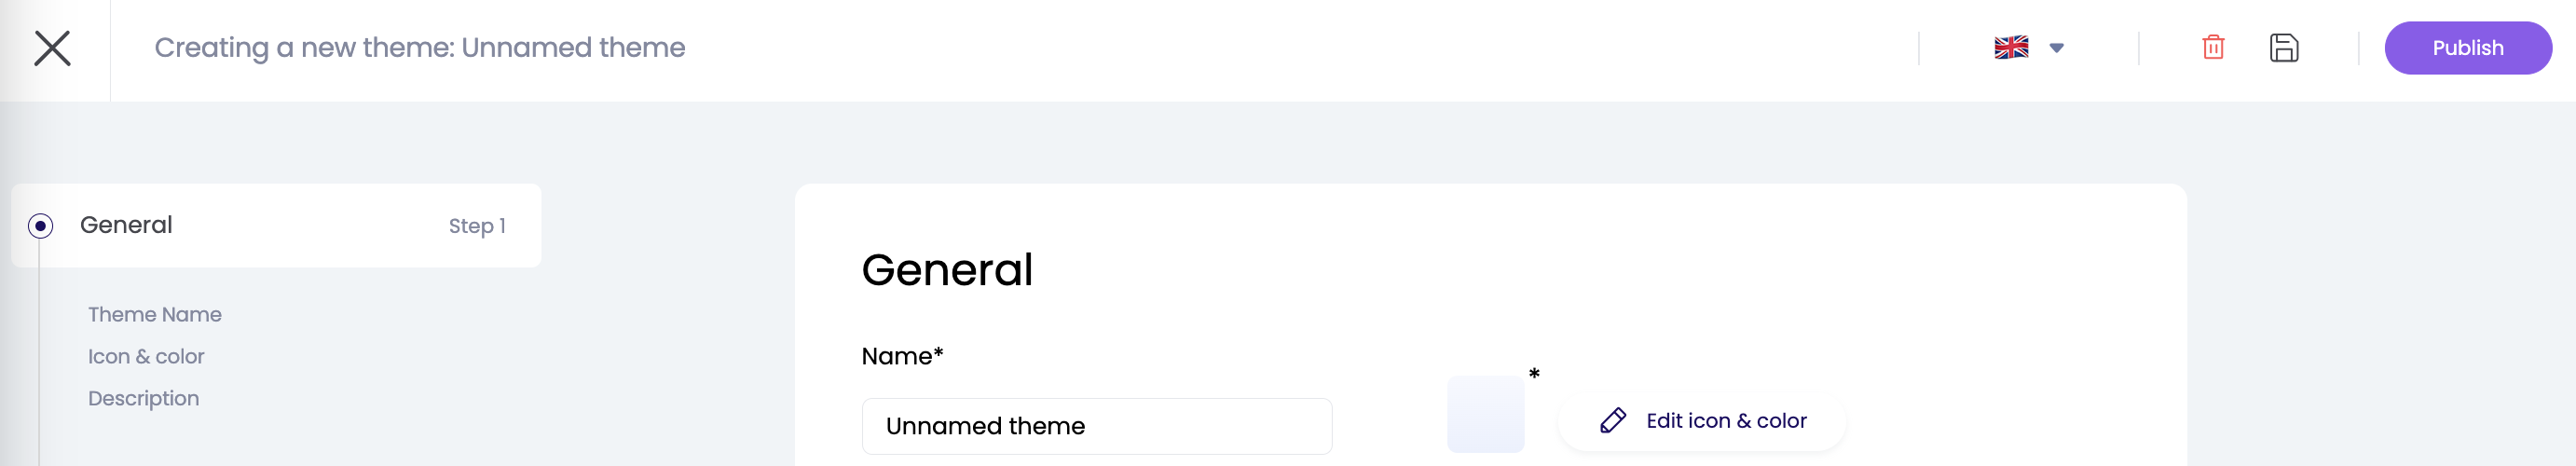This screenshot has height=466, width=2576.
Task: Navigate to the Description section
Action: coord(144,398)
